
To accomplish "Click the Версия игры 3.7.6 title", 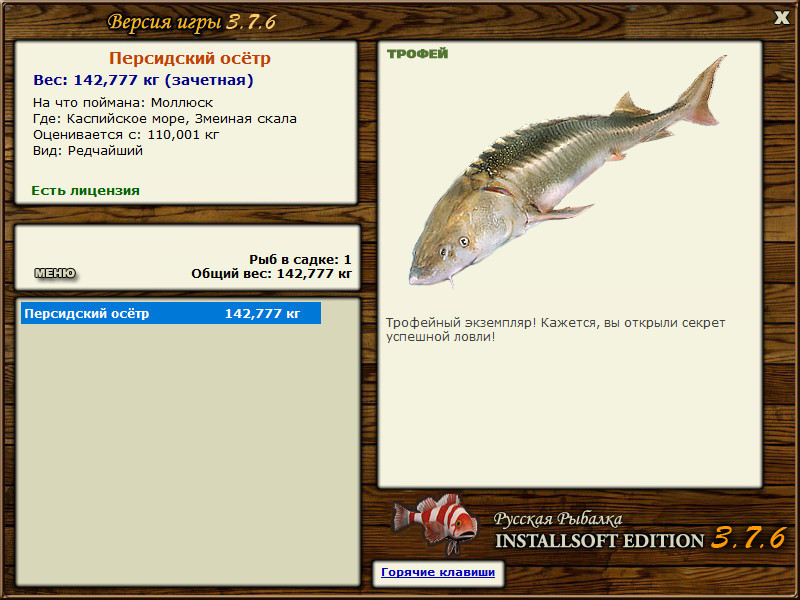I will point(192,22).
